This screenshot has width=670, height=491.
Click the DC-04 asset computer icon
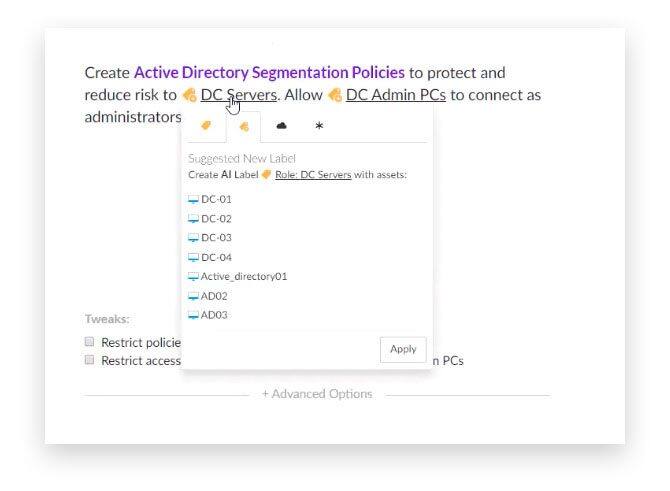click(194, 257)
